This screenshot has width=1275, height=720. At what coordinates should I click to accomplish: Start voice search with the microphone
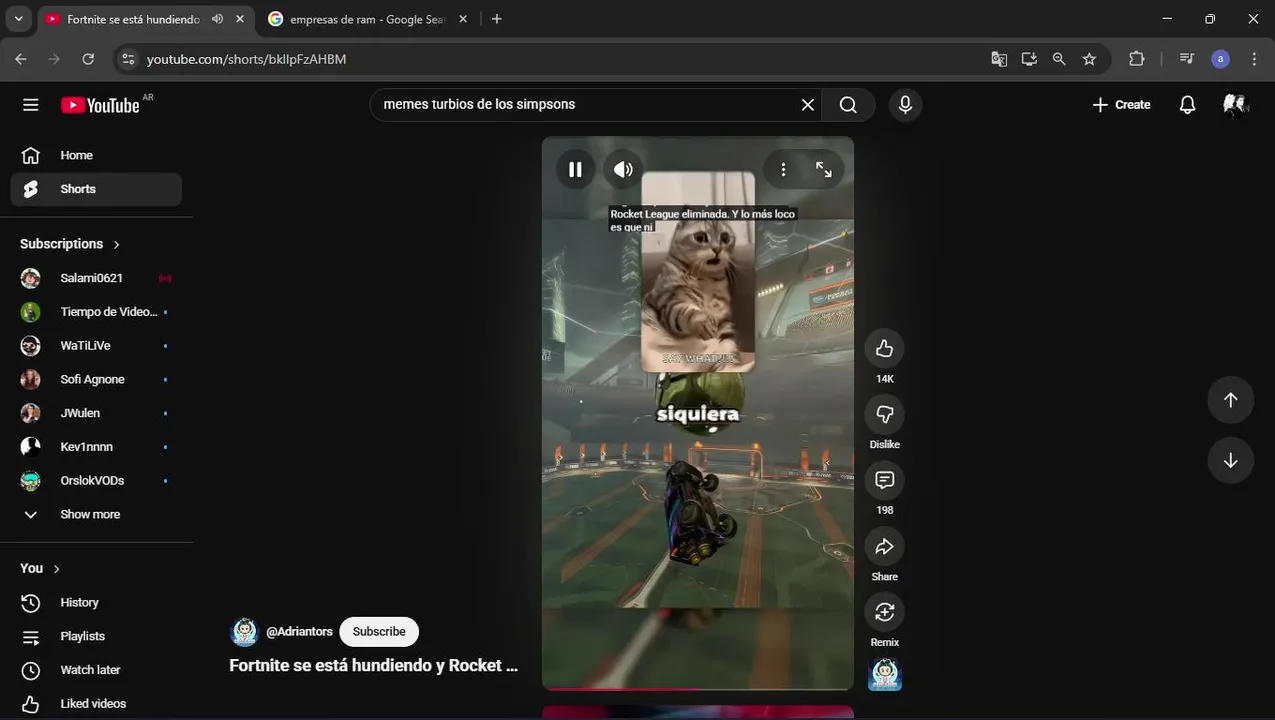(x=905, y=105)
